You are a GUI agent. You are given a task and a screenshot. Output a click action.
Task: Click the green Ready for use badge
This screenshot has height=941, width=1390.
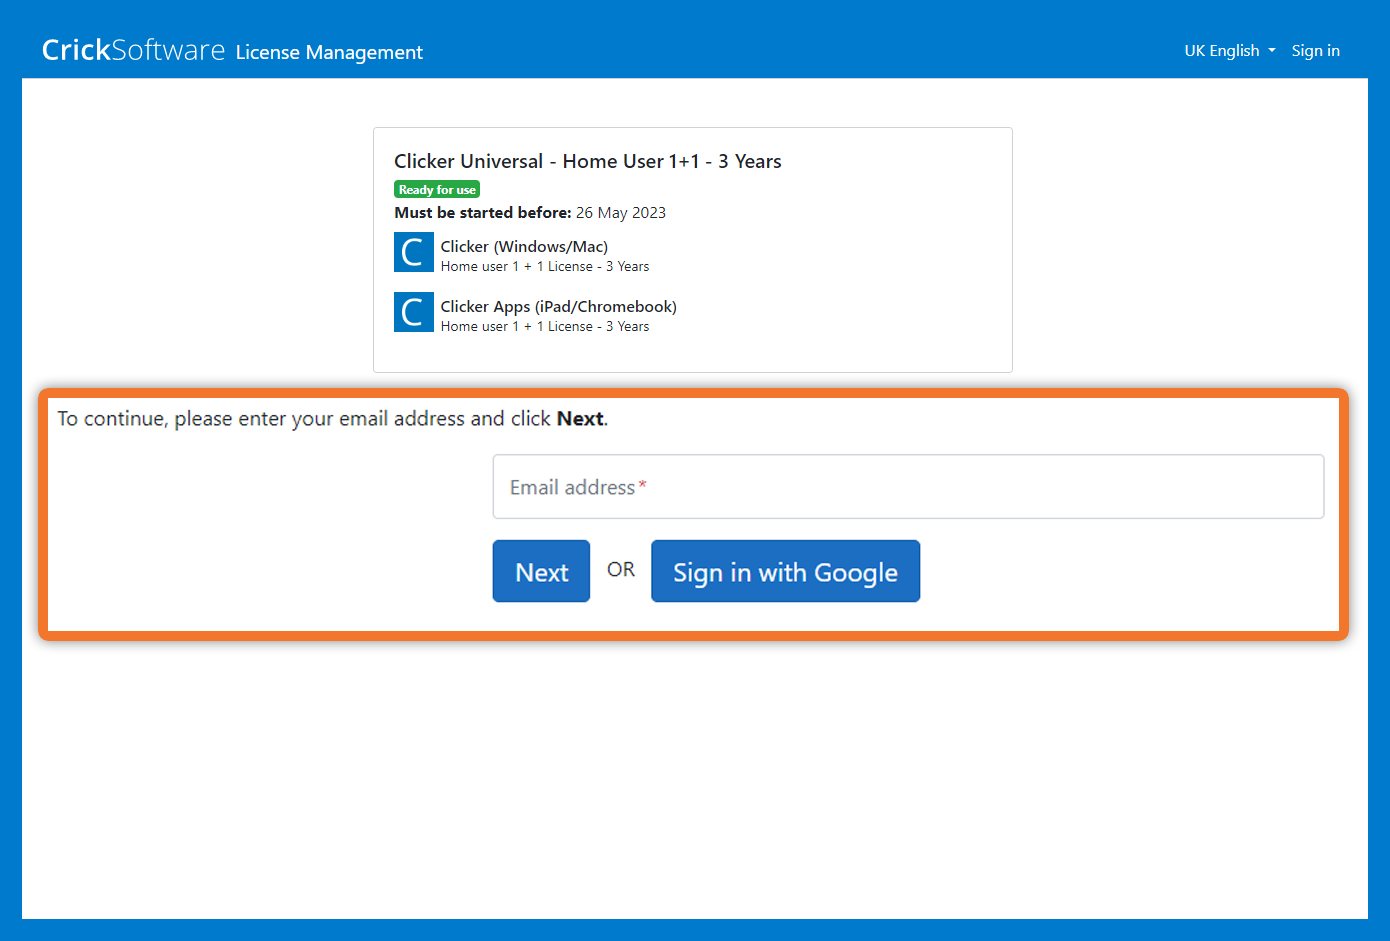(x=437, y=189)
